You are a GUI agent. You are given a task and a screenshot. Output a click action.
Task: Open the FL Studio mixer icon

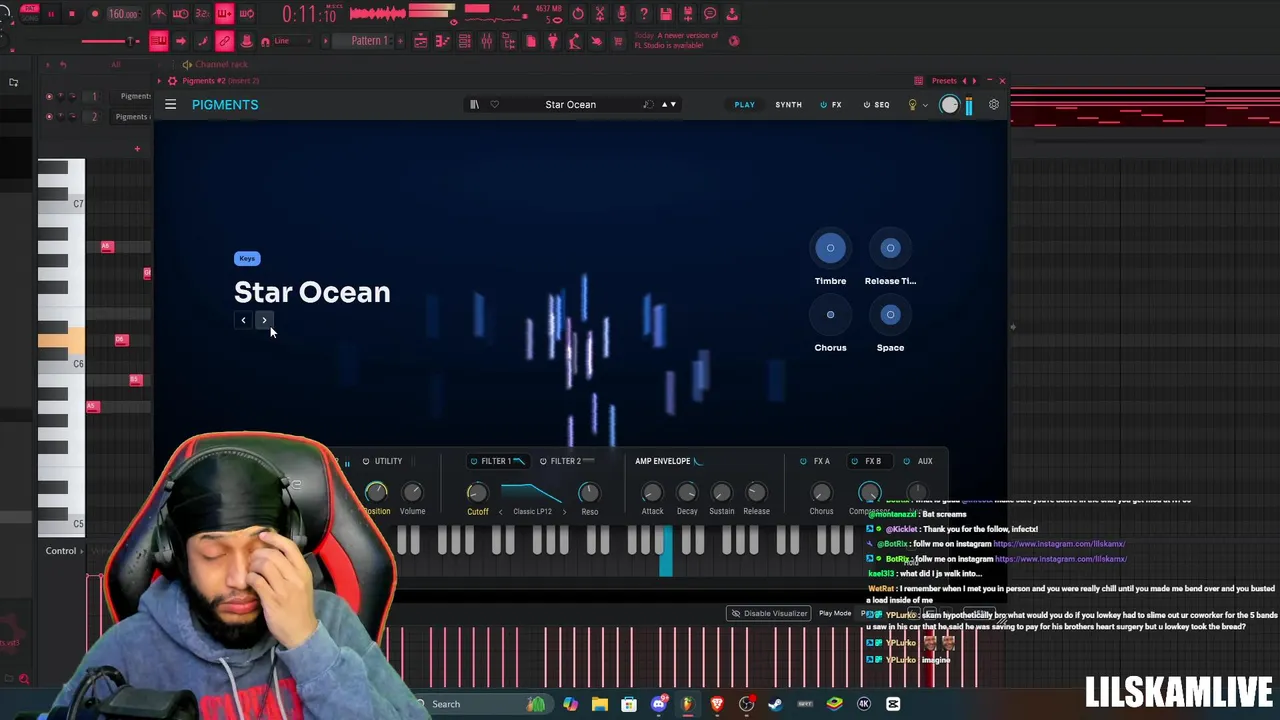tap(487, 41)
